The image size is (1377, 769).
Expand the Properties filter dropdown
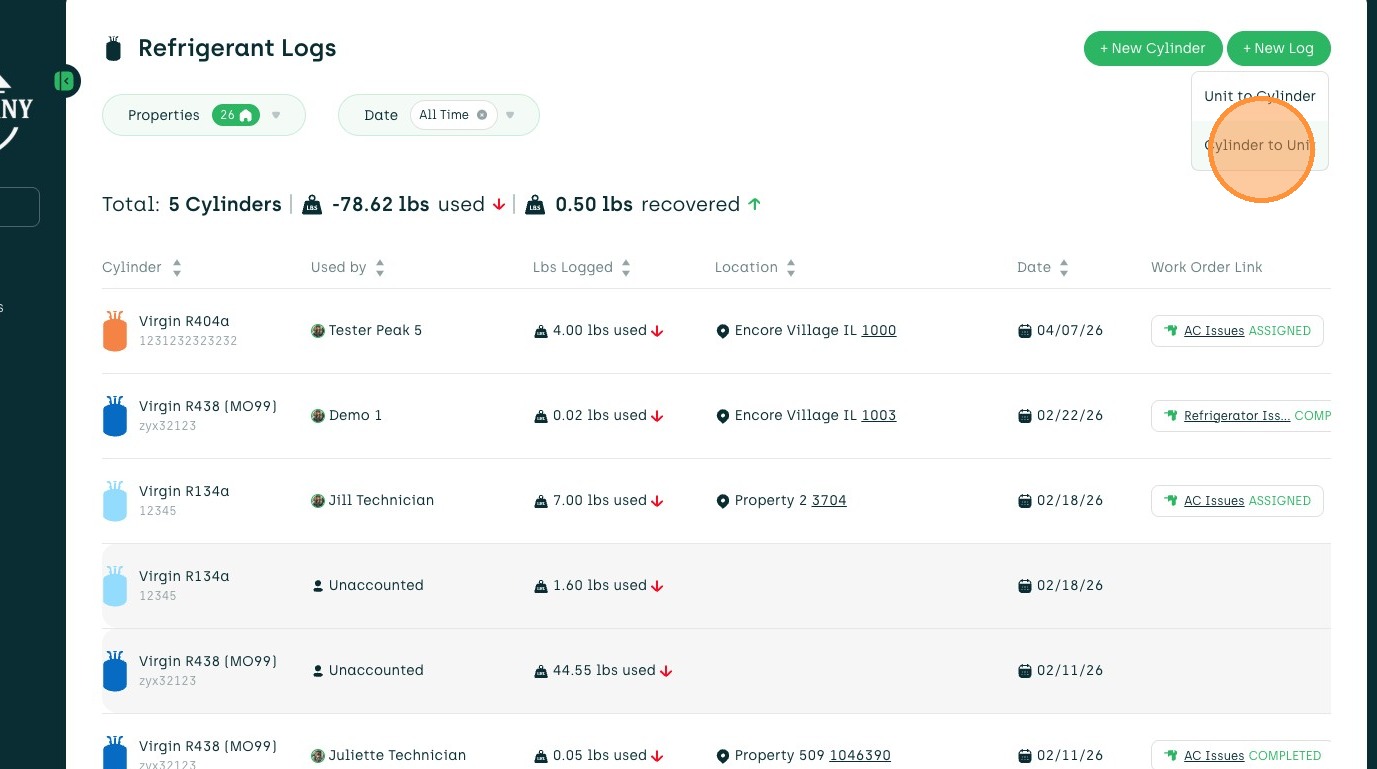tap(276, 115)
